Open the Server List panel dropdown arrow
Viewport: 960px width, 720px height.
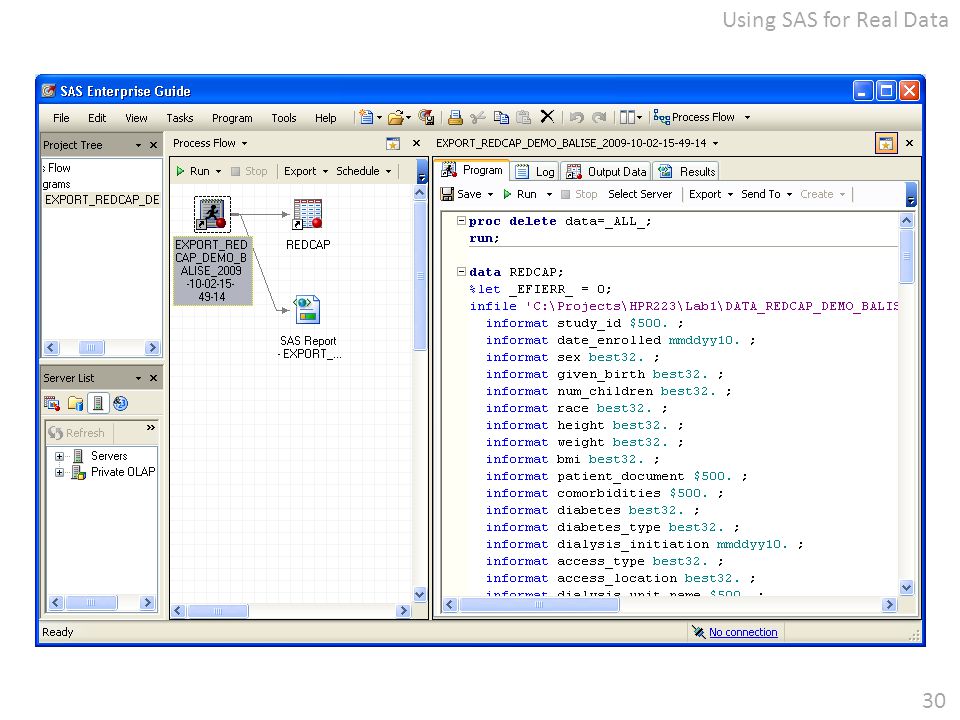pyautogui.click(x=138, y=378)
